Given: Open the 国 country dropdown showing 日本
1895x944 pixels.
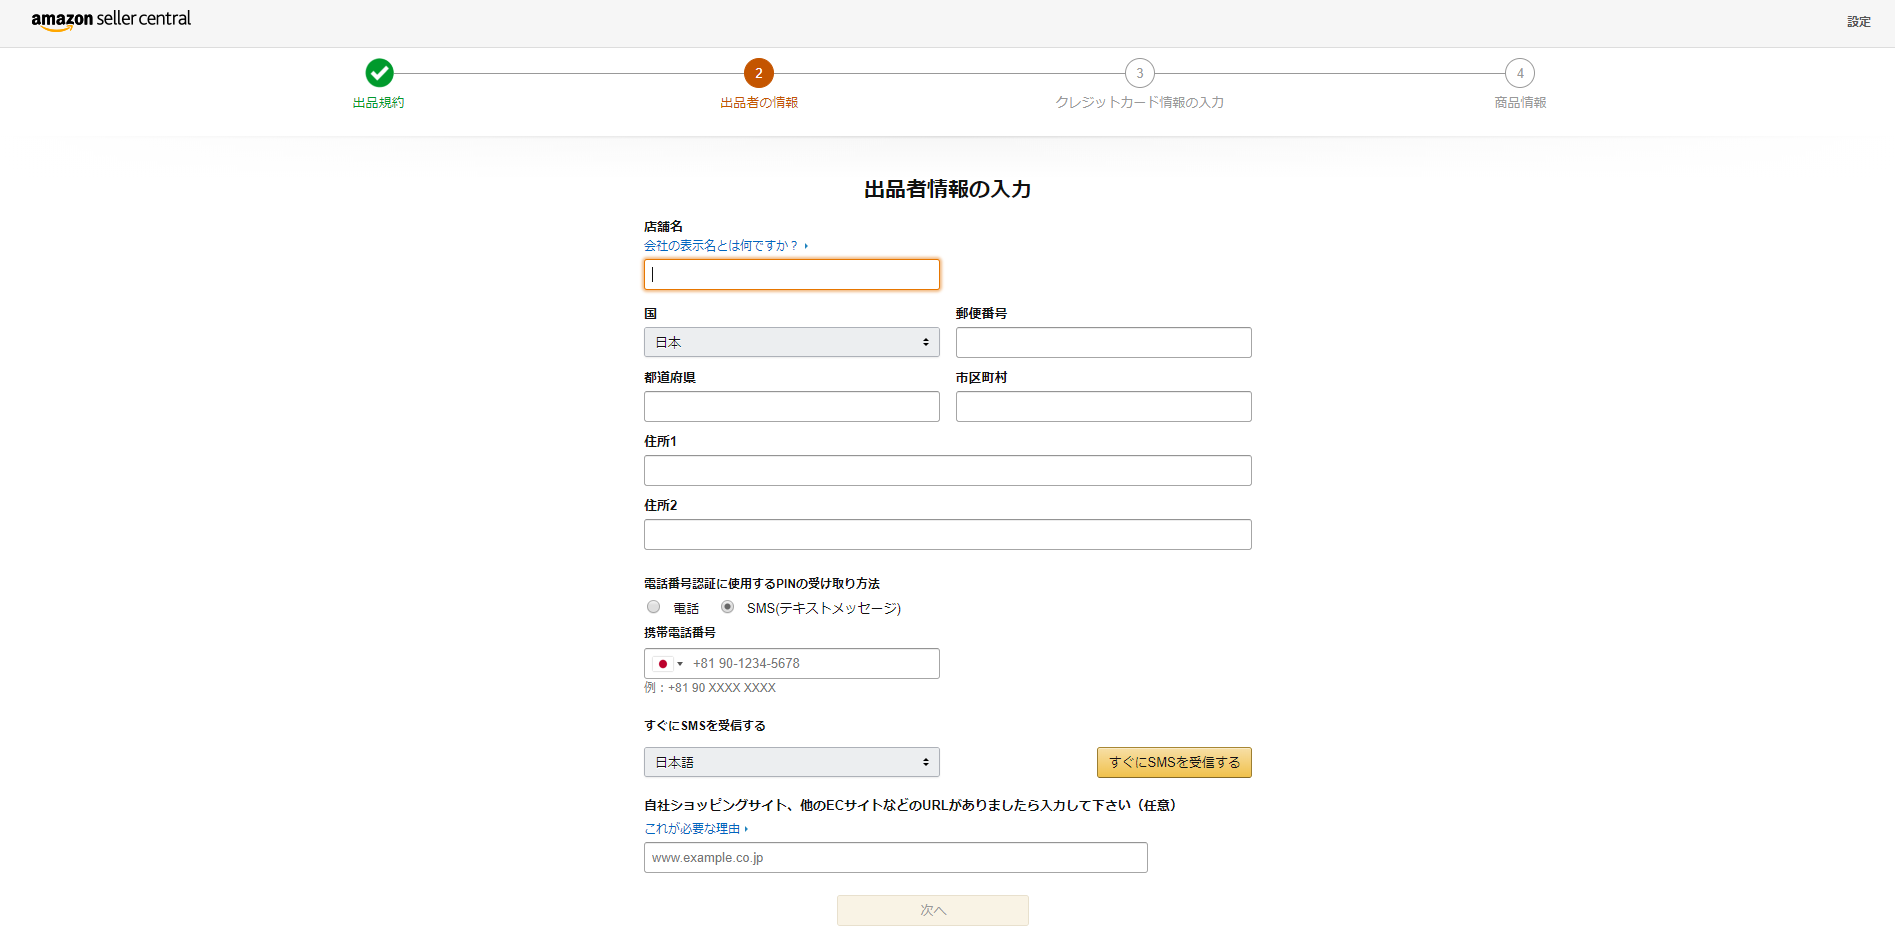Looking at the screenshot, I should point(790,342).
